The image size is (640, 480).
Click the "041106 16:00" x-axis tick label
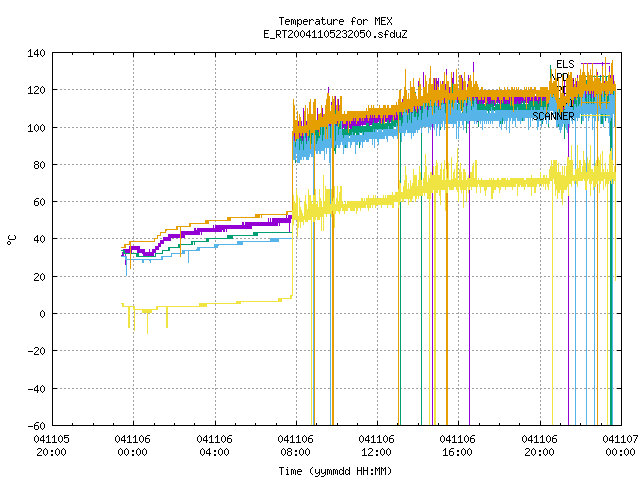pos(458,446)
